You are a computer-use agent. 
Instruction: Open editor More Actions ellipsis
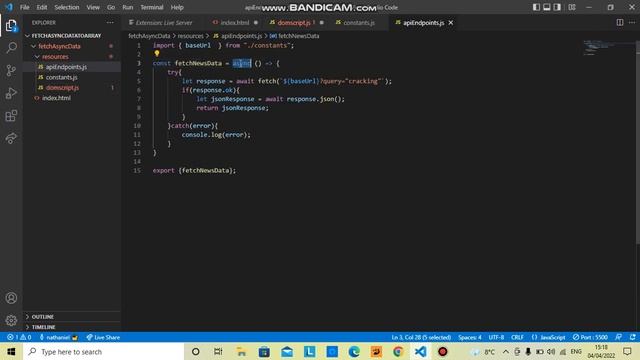[632, 22]
